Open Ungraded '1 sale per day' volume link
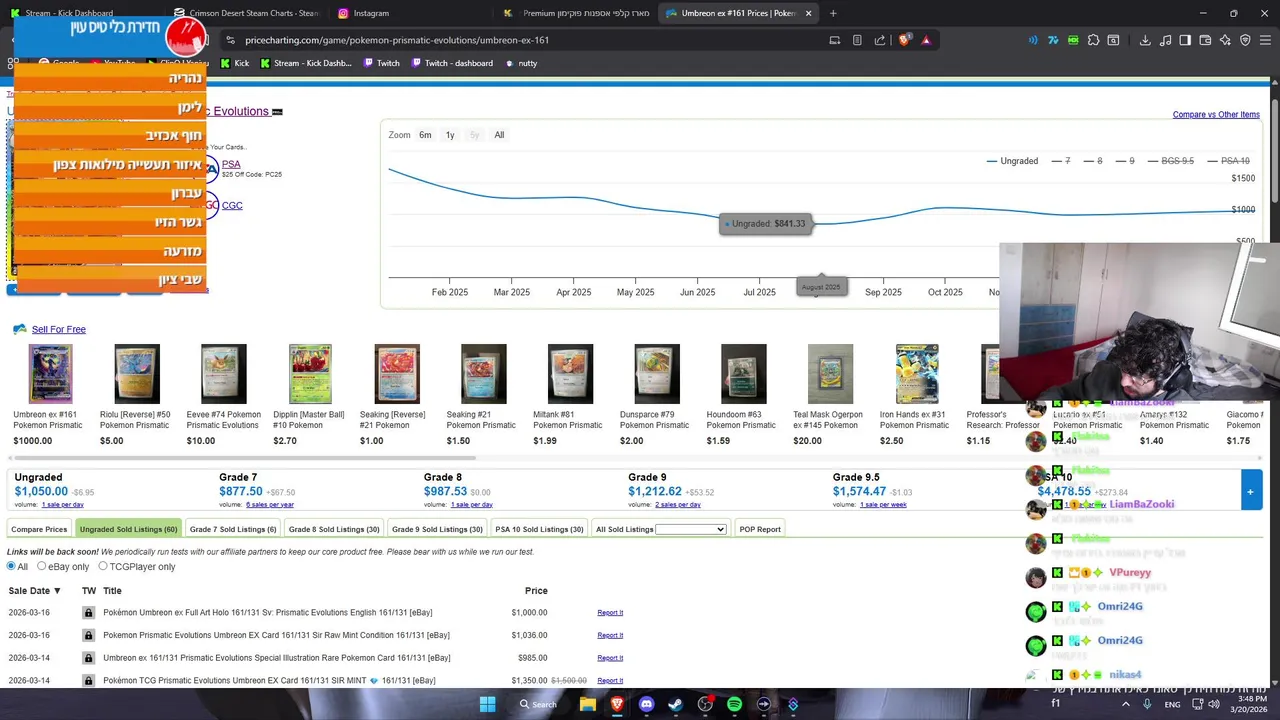The width and height of the screenshot is (1280, 720). click(x=62, y=505)
